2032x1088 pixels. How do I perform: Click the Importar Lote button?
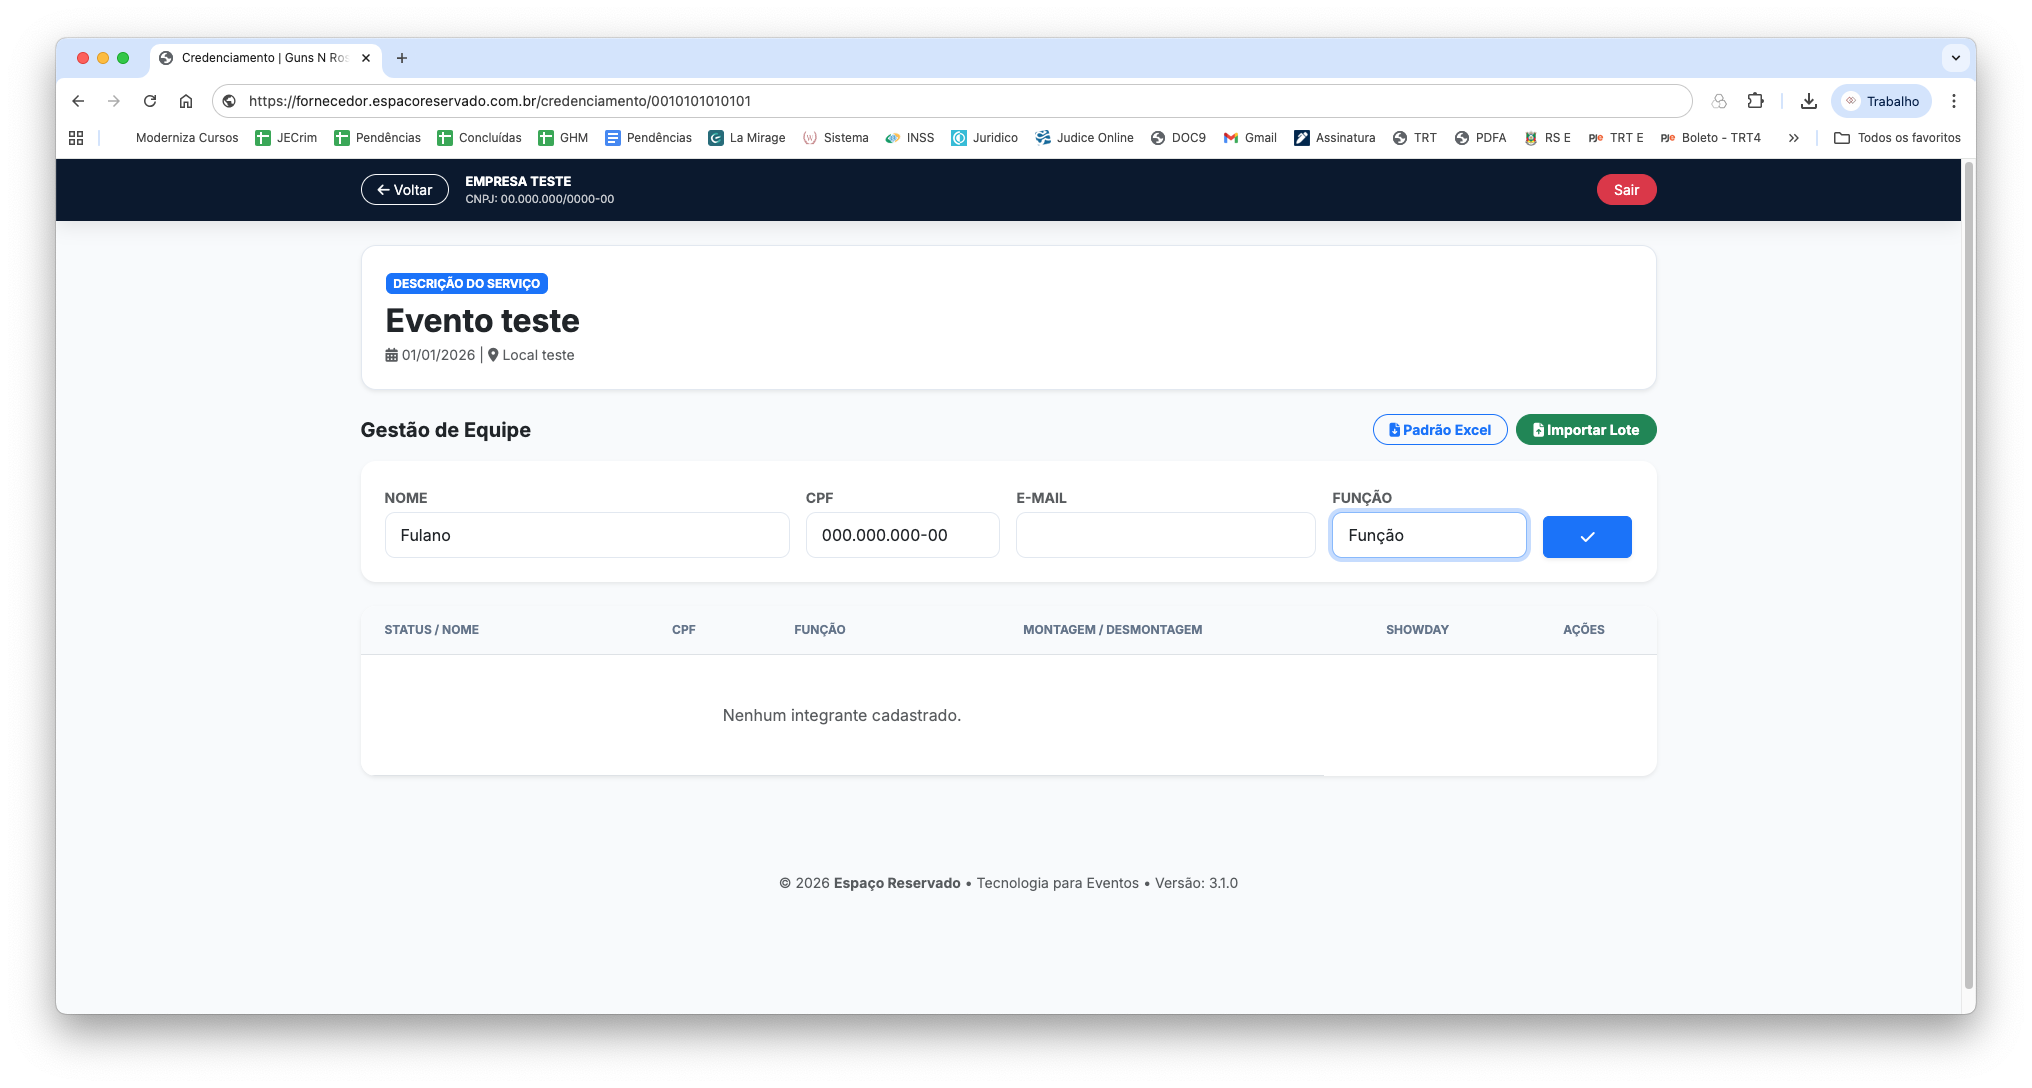click(x=1585, y=430)
